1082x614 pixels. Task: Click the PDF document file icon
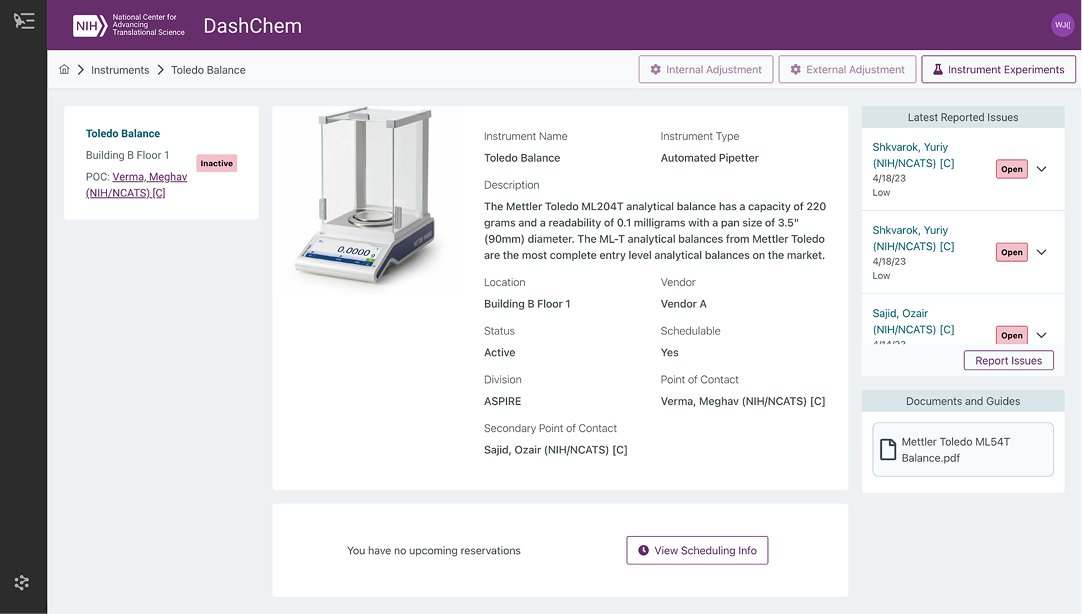(887, 450)
